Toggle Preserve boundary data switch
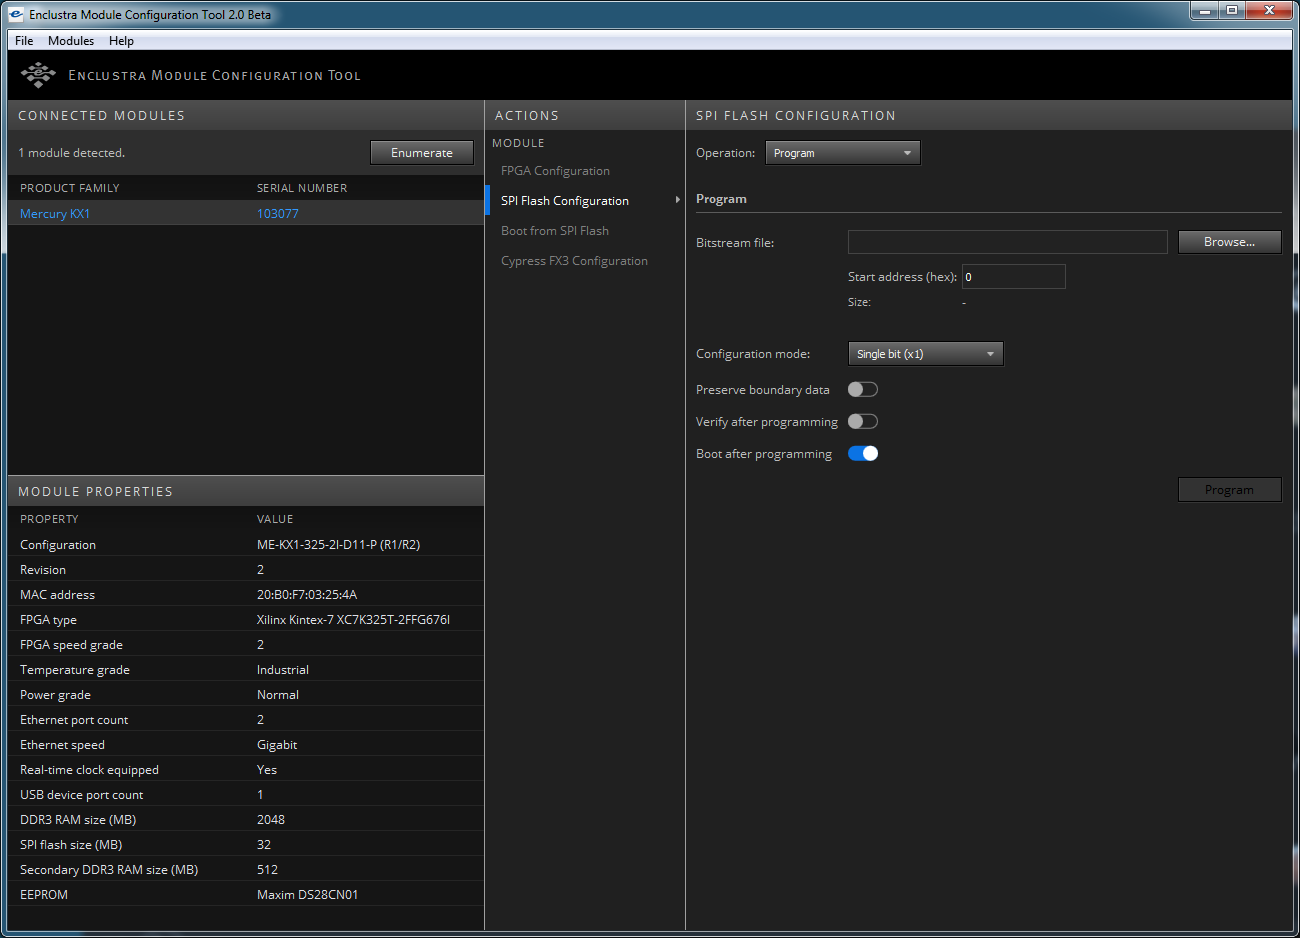Screen dimensions: 1300x938 click(x=863, y=389)
